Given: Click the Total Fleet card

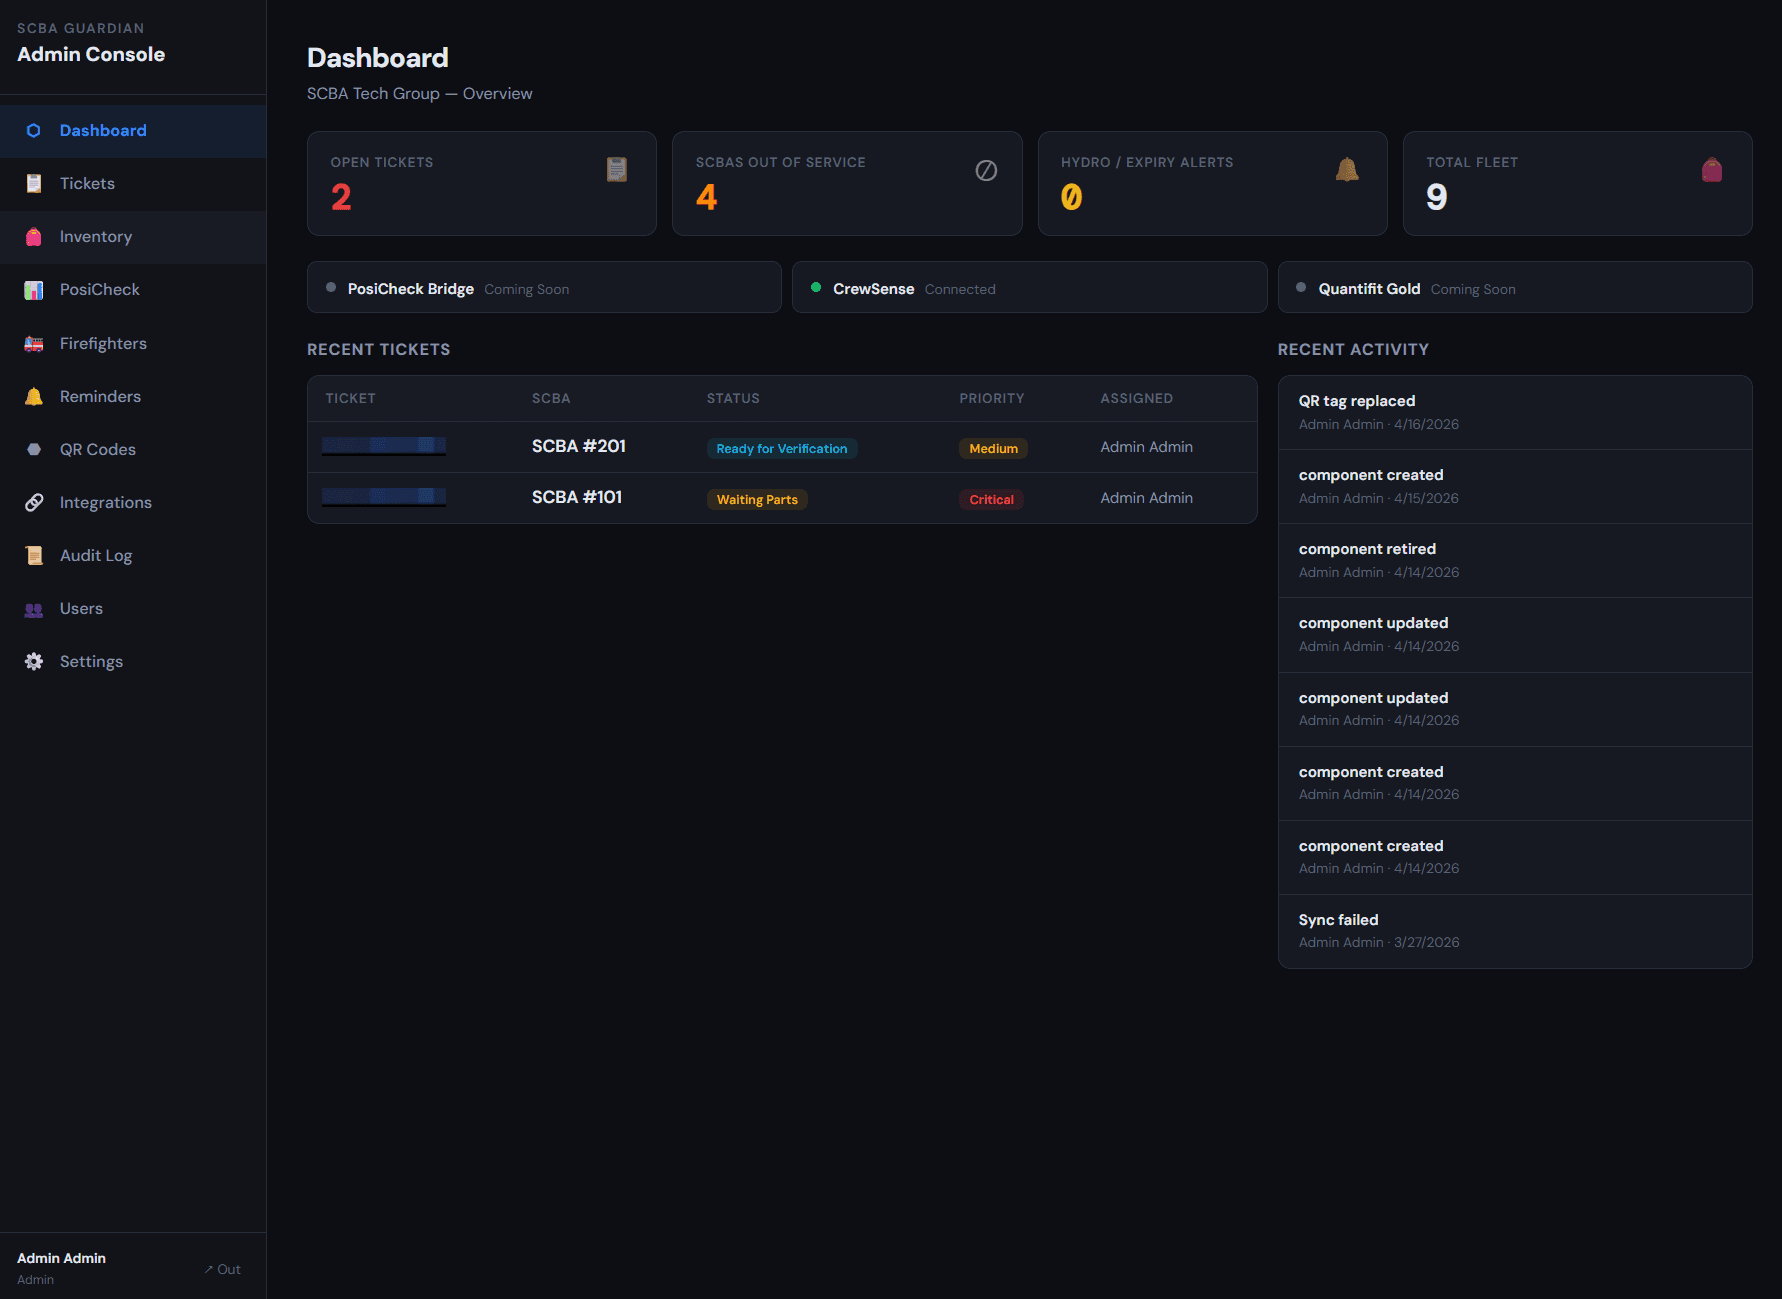Looking at the screenshot, I should (x=1578, y=184).
